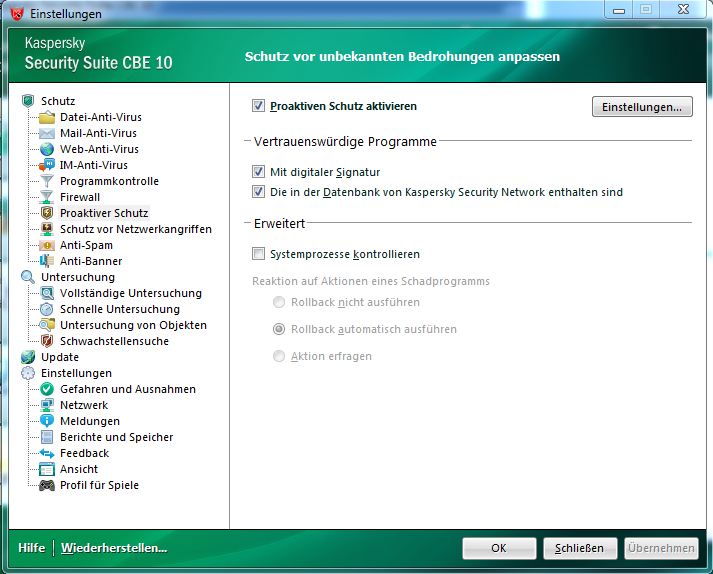
Task: Click Wiederherstellen... link
Action: [114, 548]
